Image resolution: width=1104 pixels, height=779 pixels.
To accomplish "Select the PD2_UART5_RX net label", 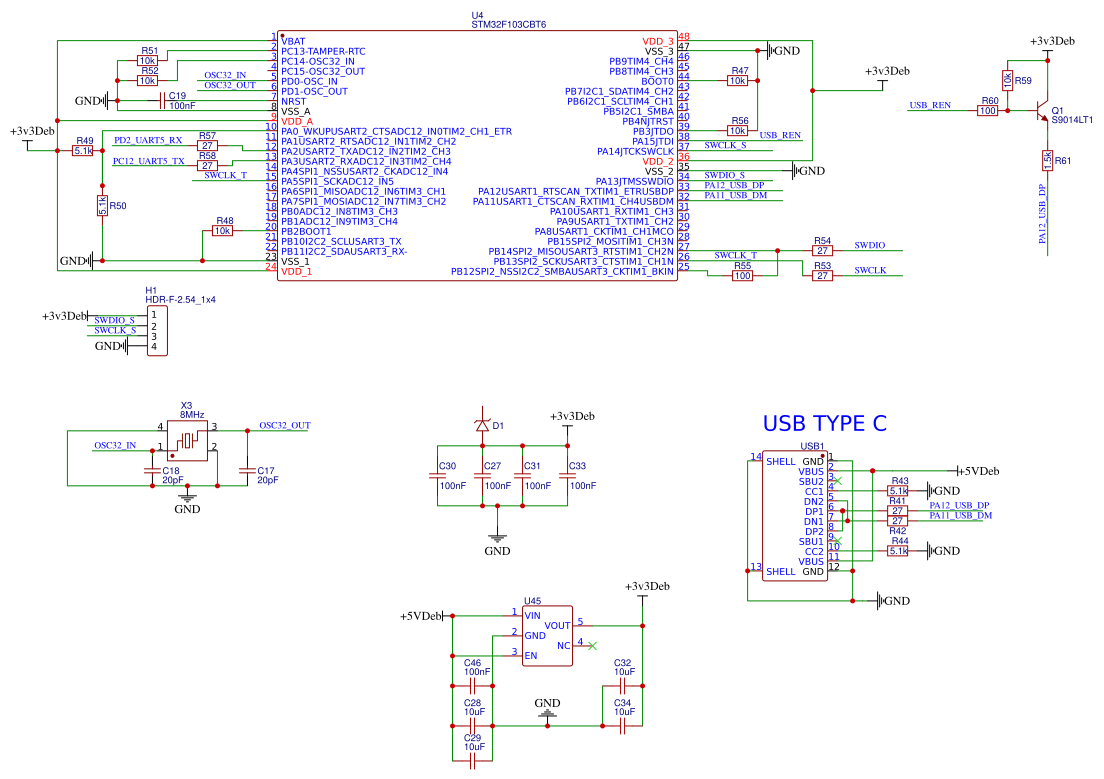I will coord(148,141).
